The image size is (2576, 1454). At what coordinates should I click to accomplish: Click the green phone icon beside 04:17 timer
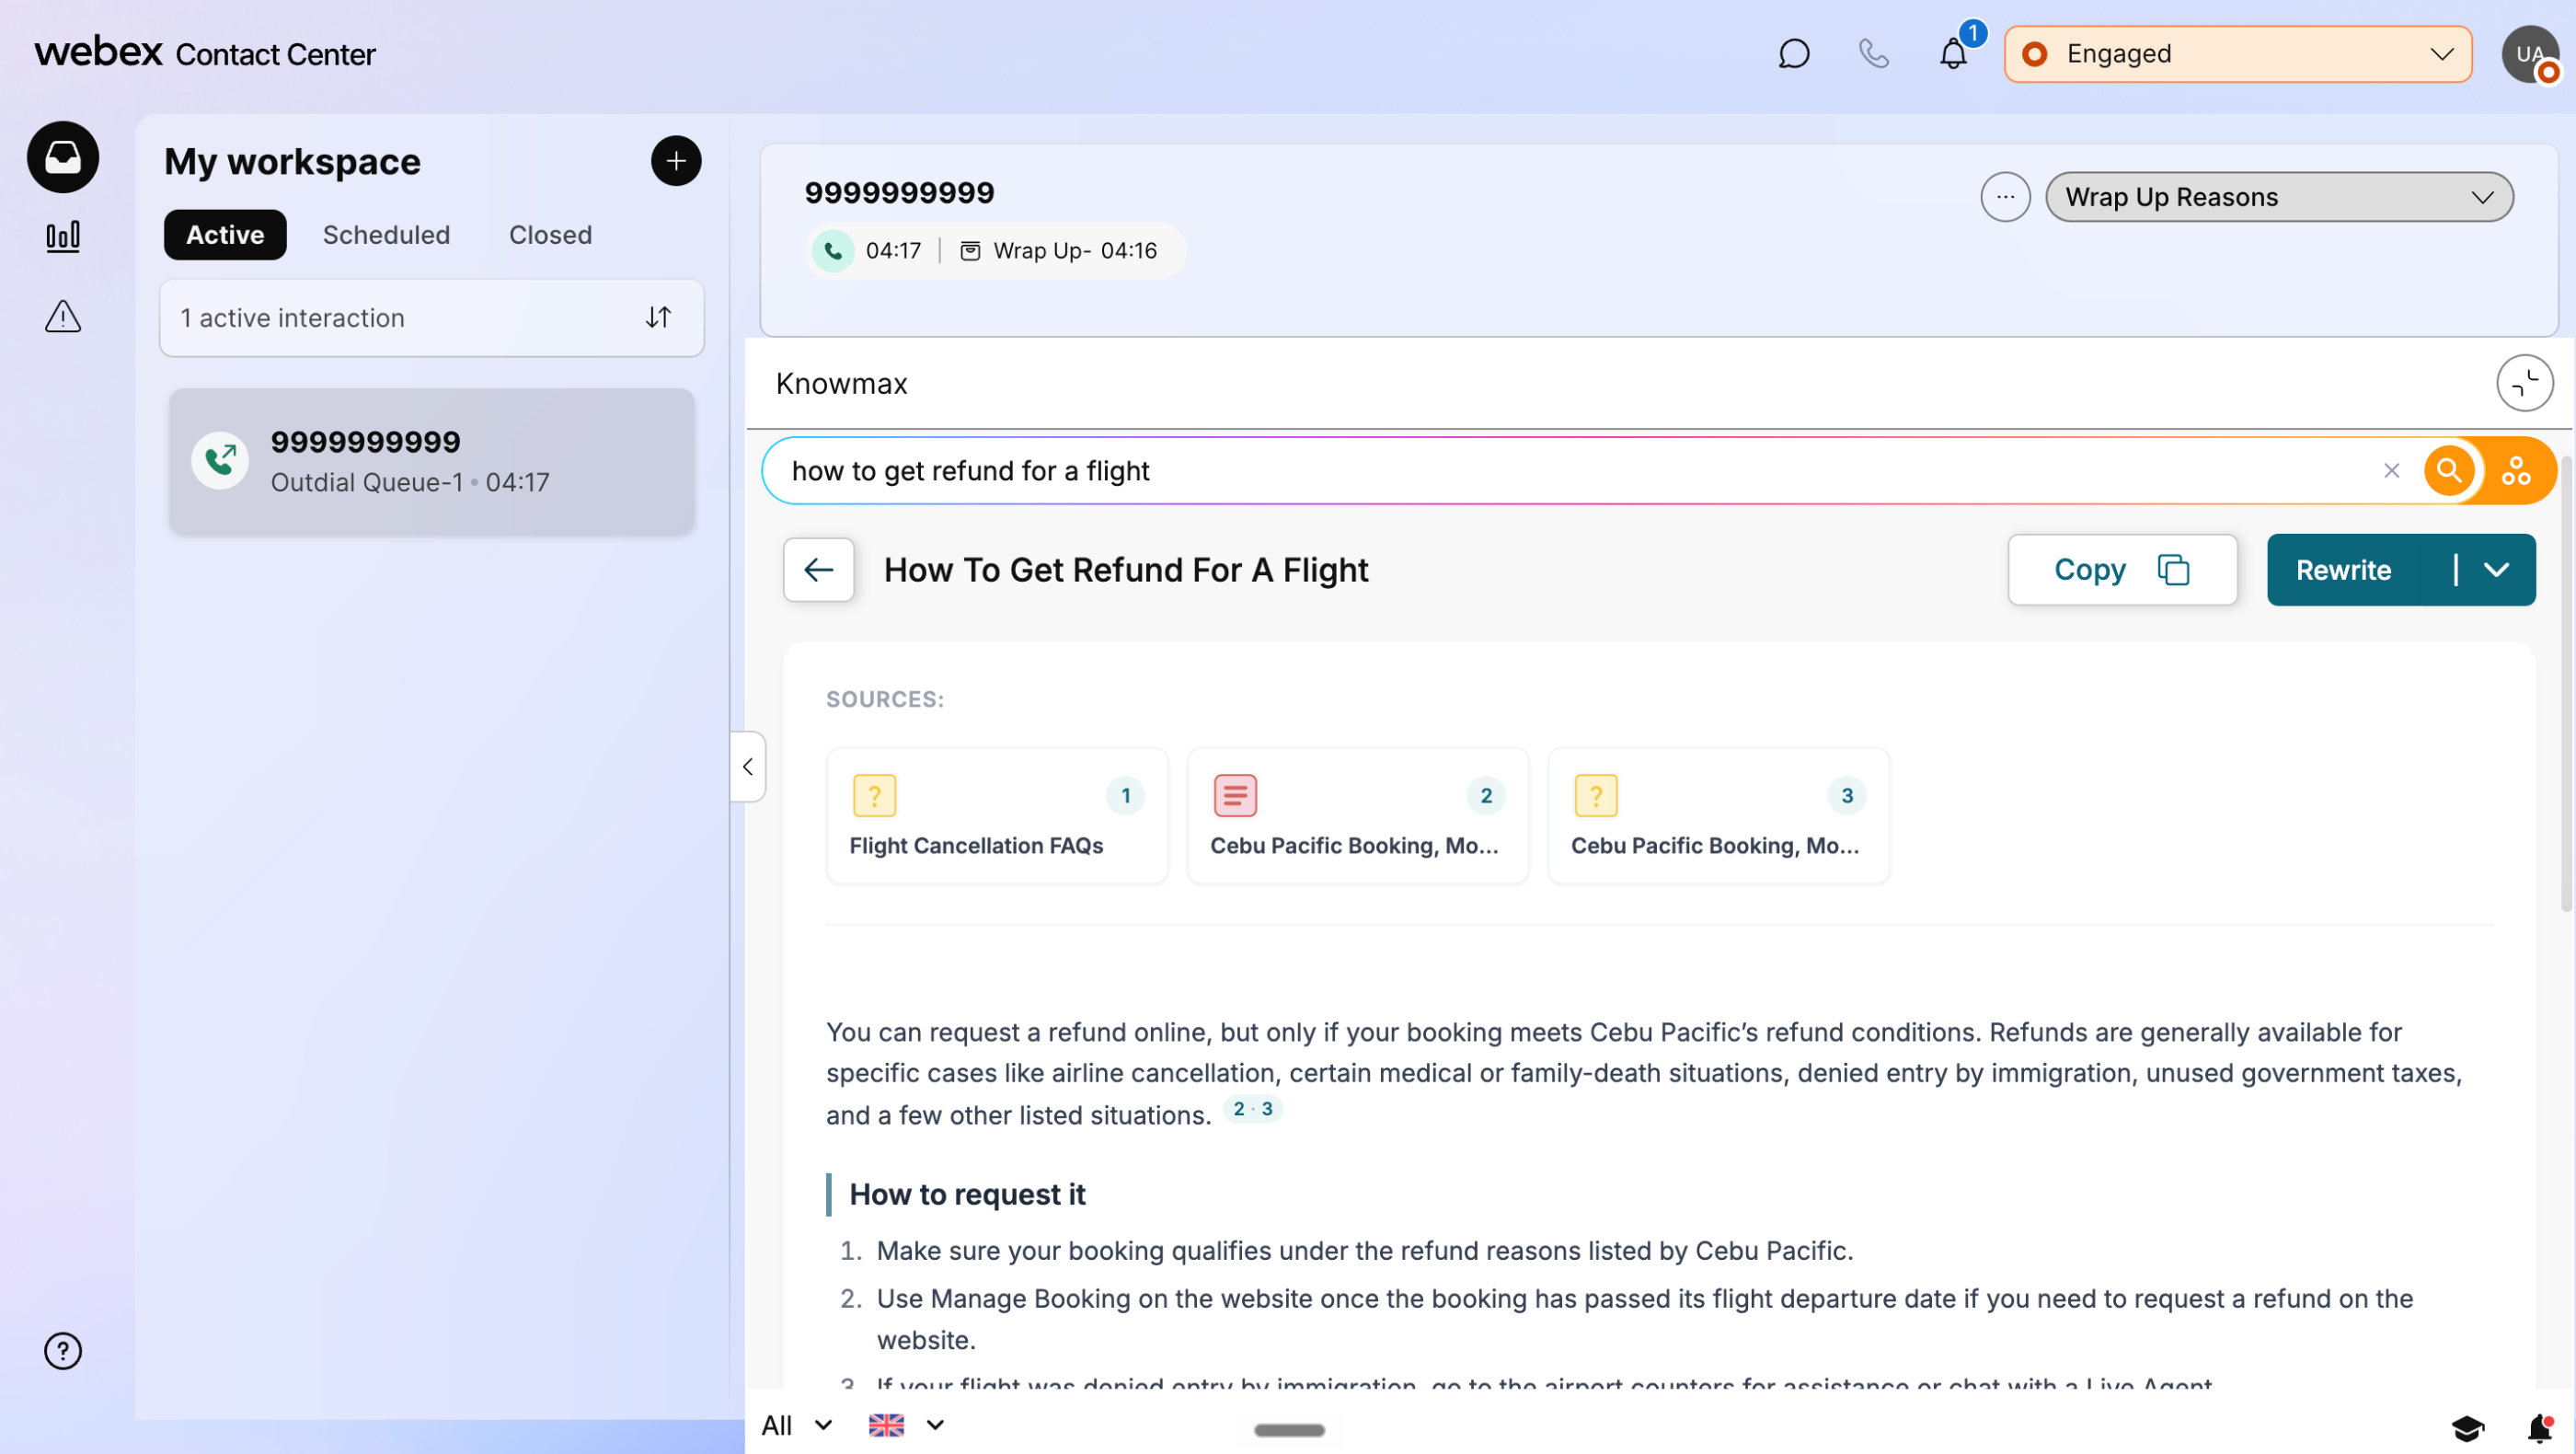[x=833, y=250]
